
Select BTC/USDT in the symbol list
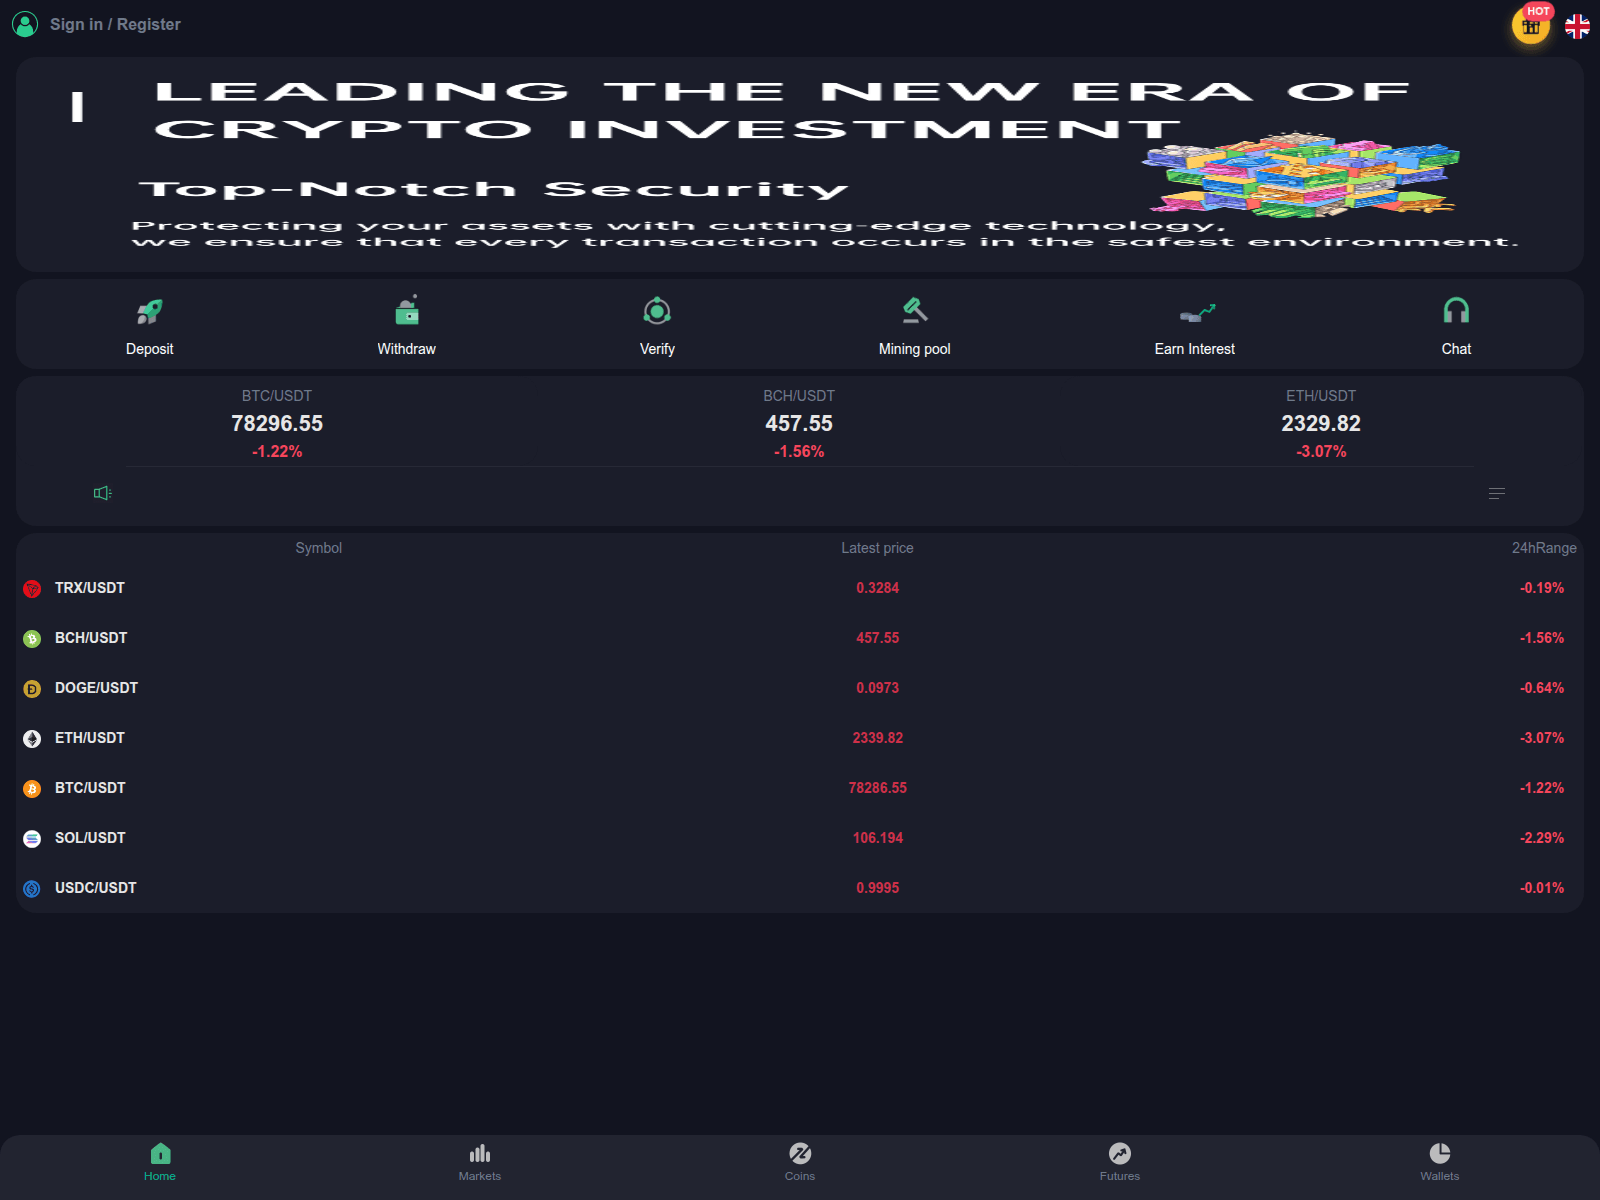tap(90, 788)
